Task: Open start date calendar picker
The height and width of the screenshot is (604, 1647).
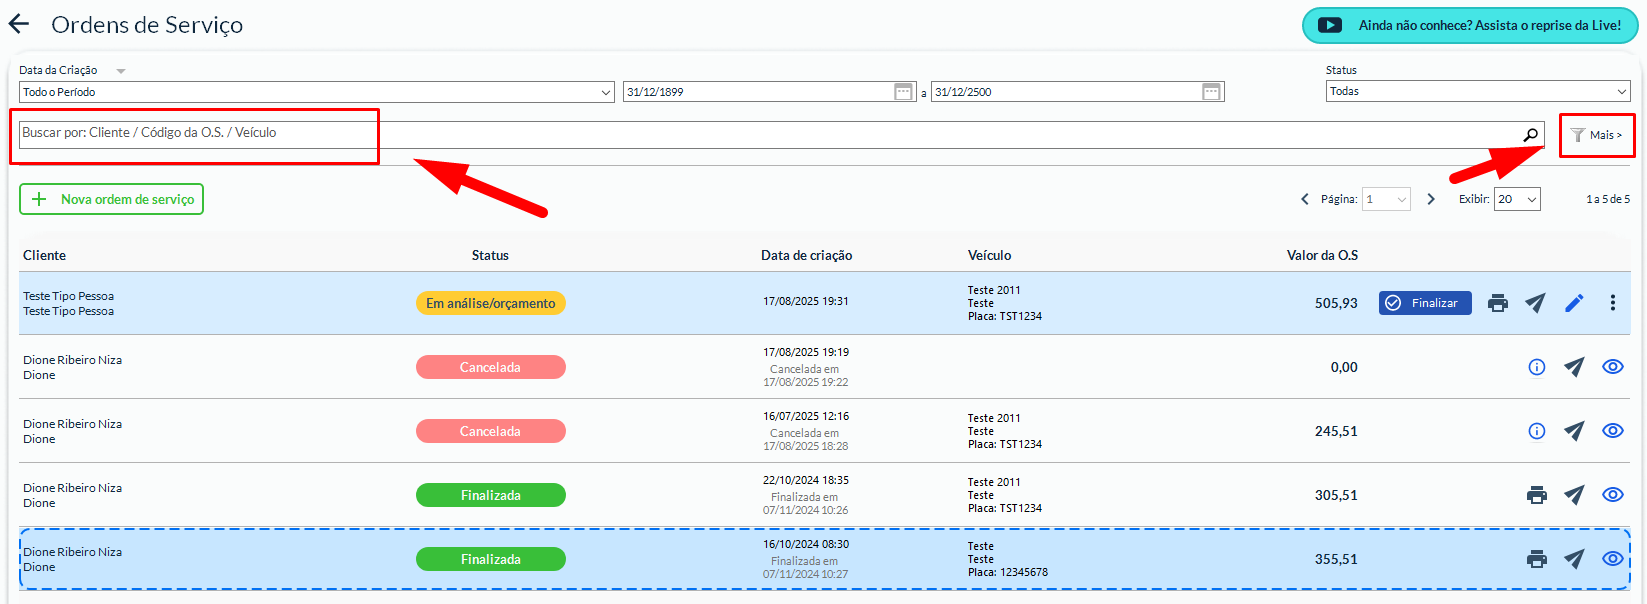Action: point(903,92)
